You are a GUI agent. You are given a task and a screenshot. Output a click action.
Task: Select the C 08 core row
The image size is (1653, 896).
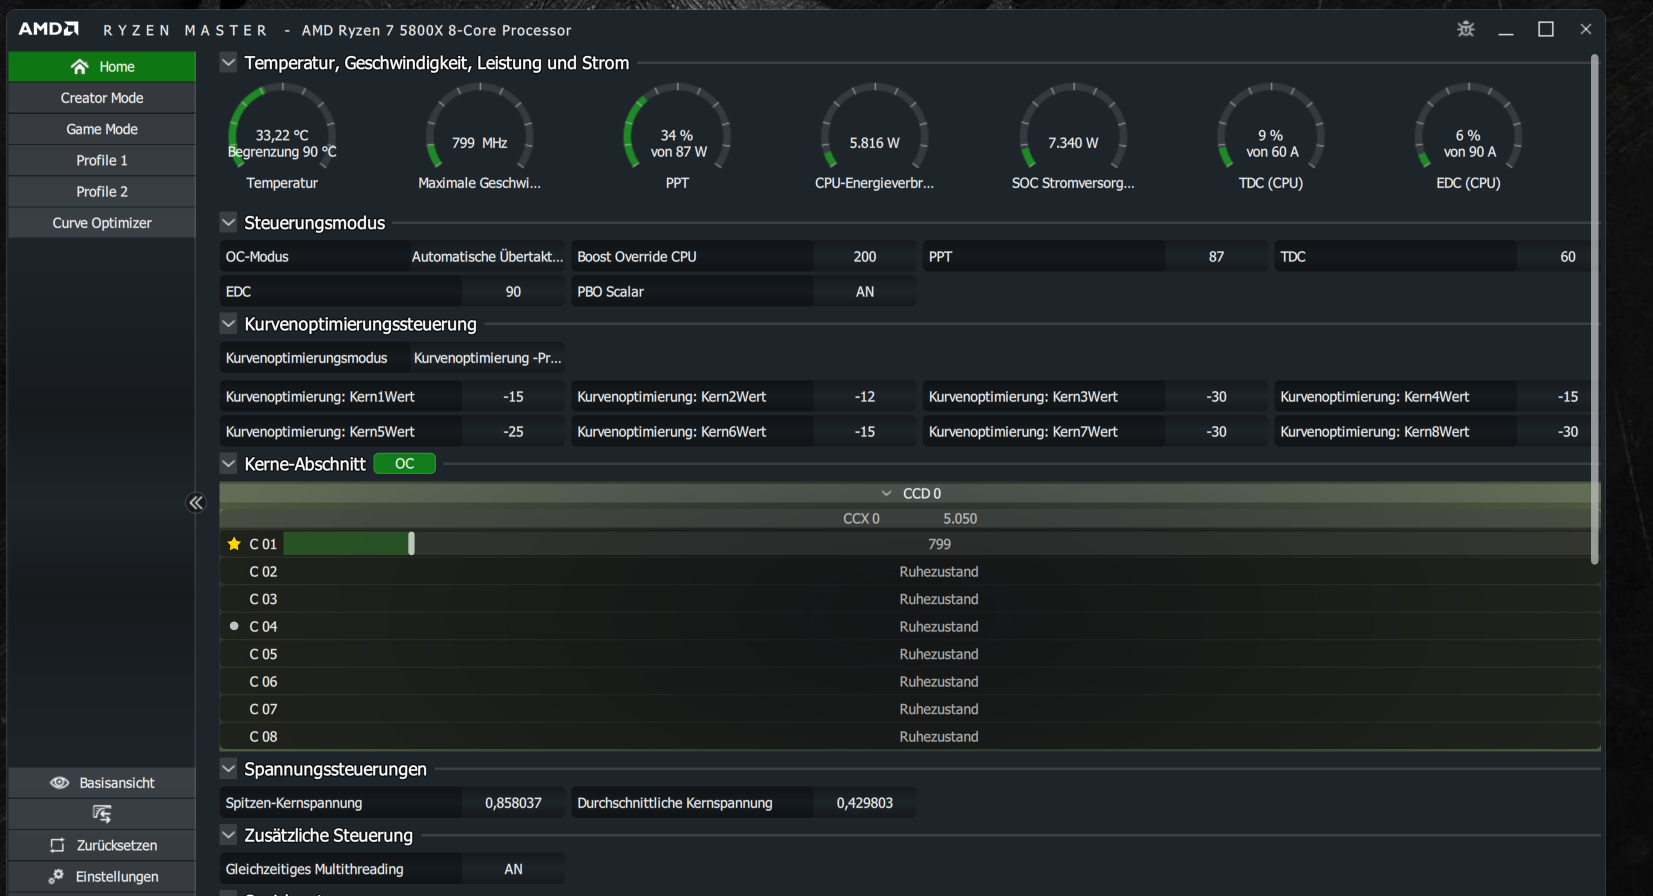tap(910, 737)
